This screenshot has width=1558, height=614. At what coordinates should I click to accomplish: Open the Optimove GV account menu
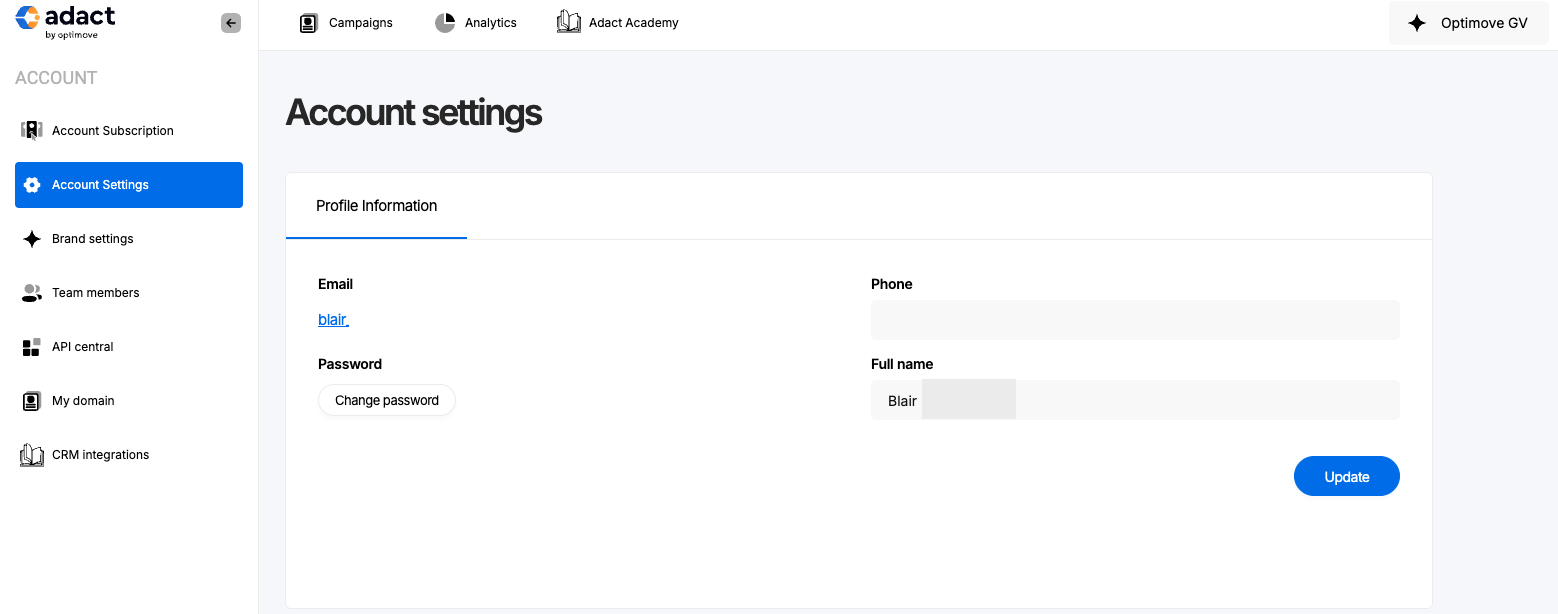pos(1468,22)
